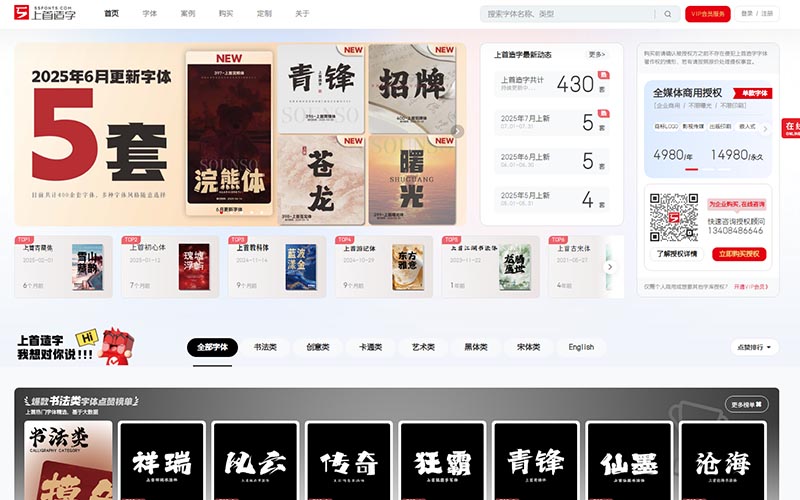Click the arrow beside license tag chips
The width and height of the screenshot is (800, 500).
pyautogui.click(x=765, y=129)
